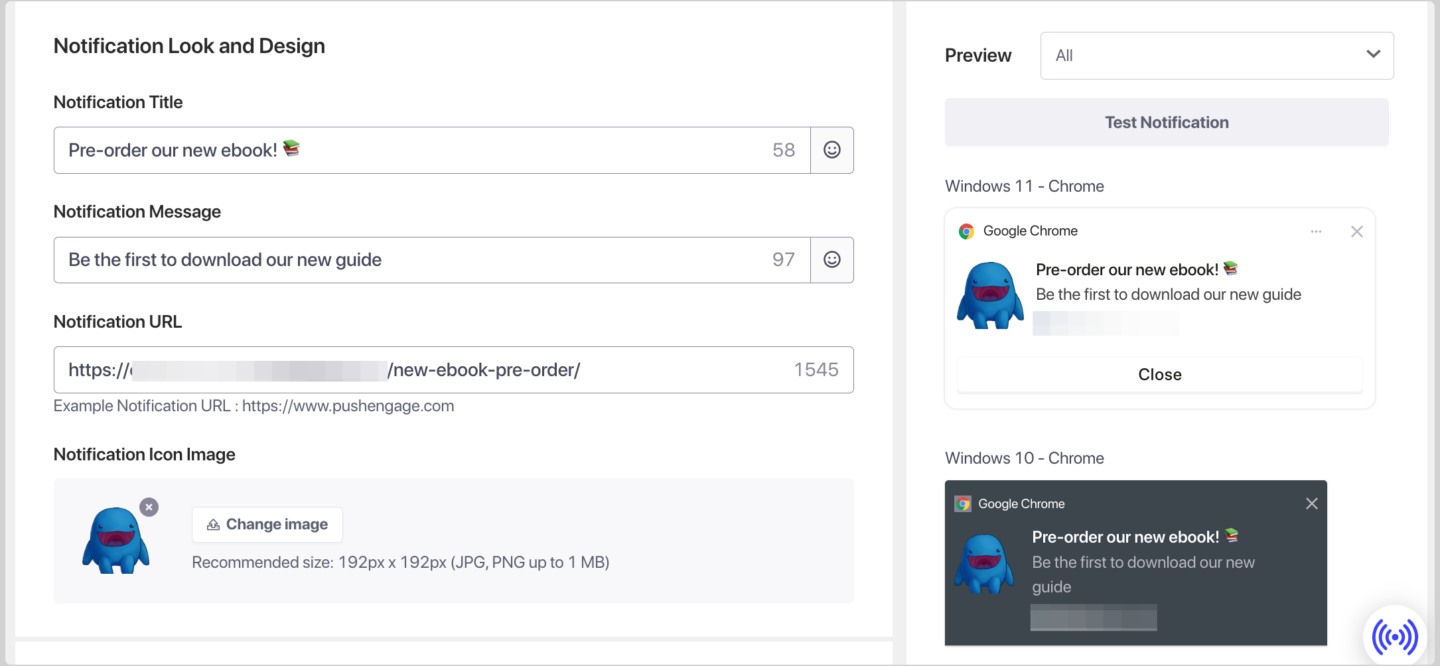Send a Test Notification
The image size is (1440, 666).
[1166, 121]
